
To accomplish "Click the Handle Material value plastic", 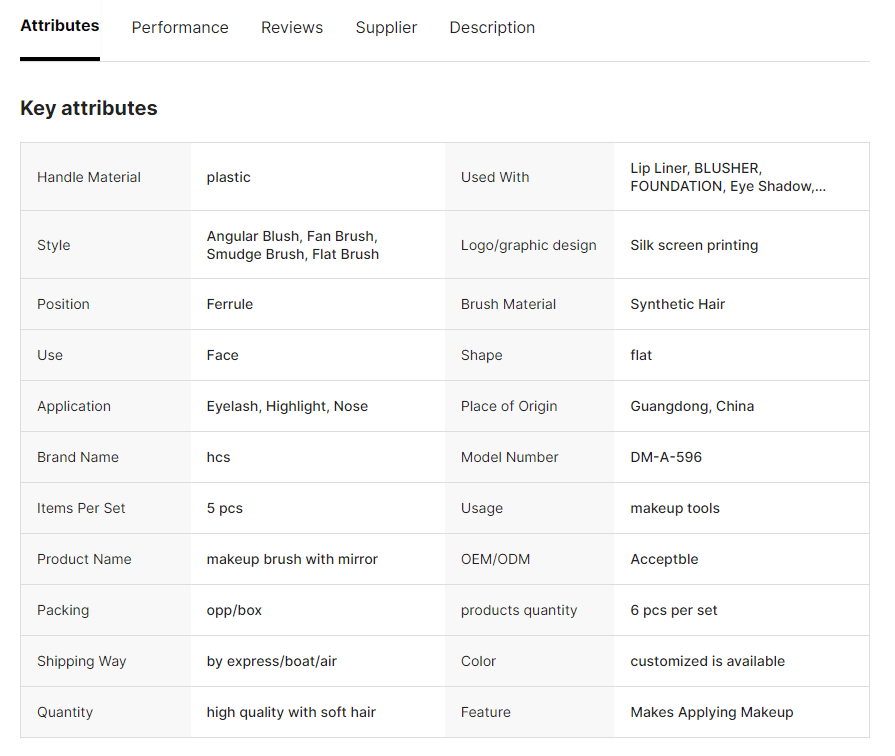I will coord(228,177).
